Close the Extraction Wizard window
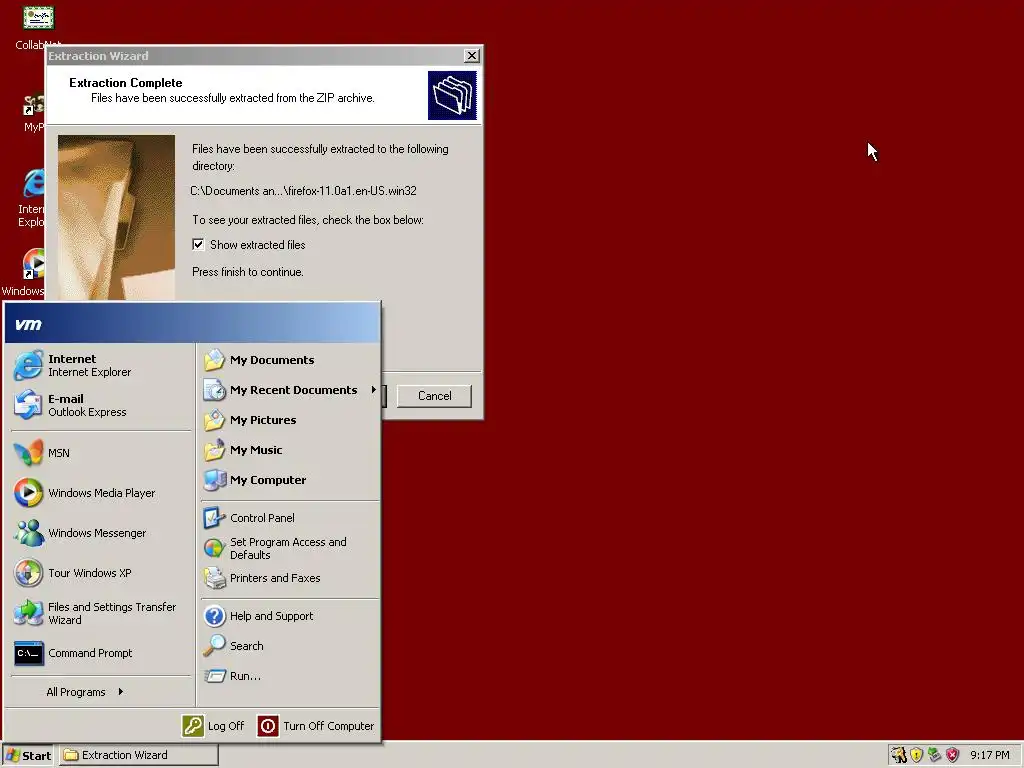The height and width of the screenshot is (768, 1024). point(472,56)
